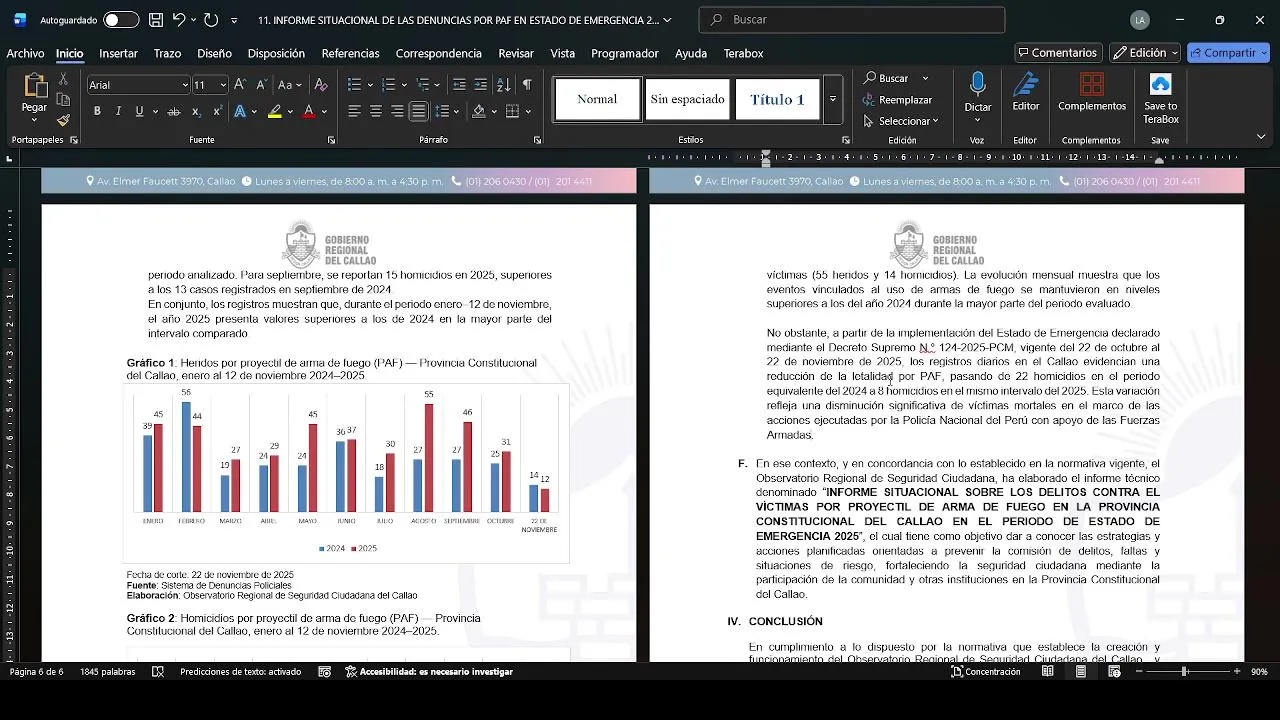This screenshot has width=1280, height=720.
Task: Decrease paragraph indent
Action: click(459, 85)
